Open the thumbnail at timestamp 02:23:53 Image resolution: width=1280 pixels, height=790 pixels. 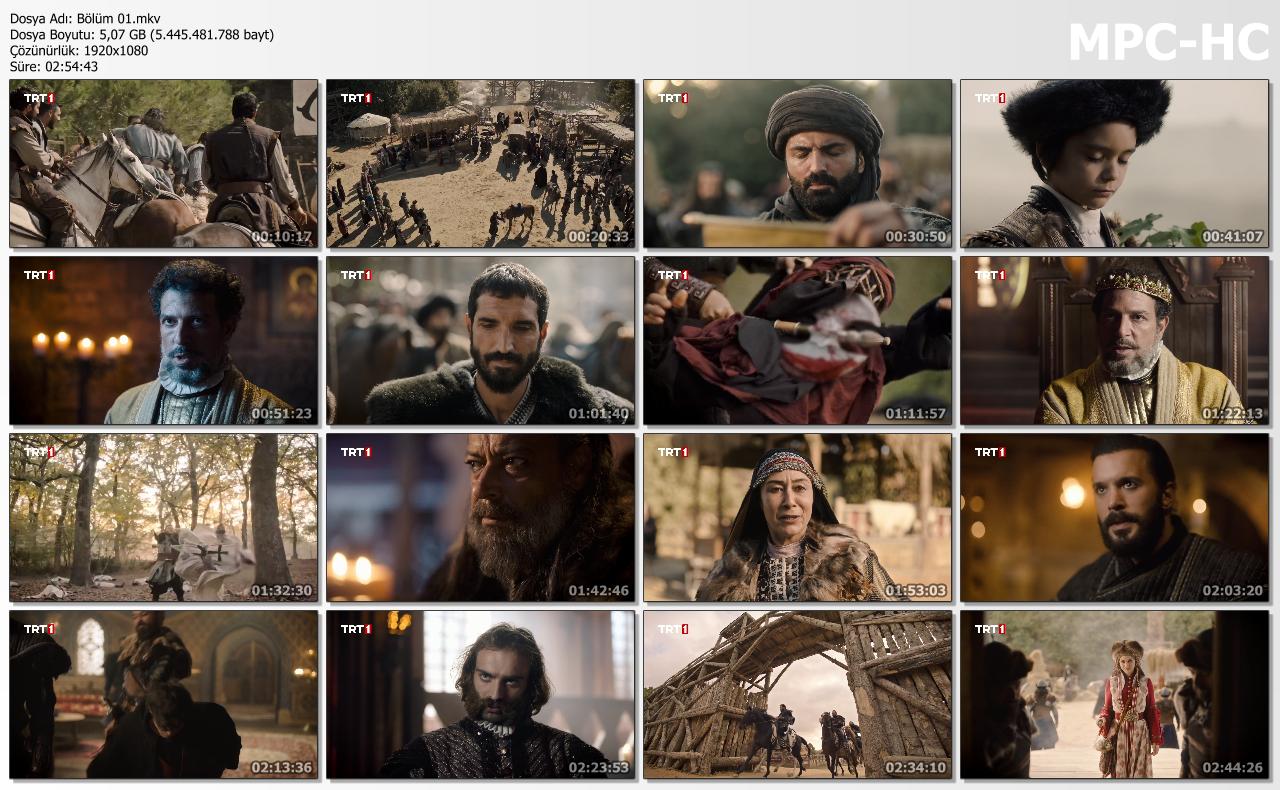click(481, 695)
